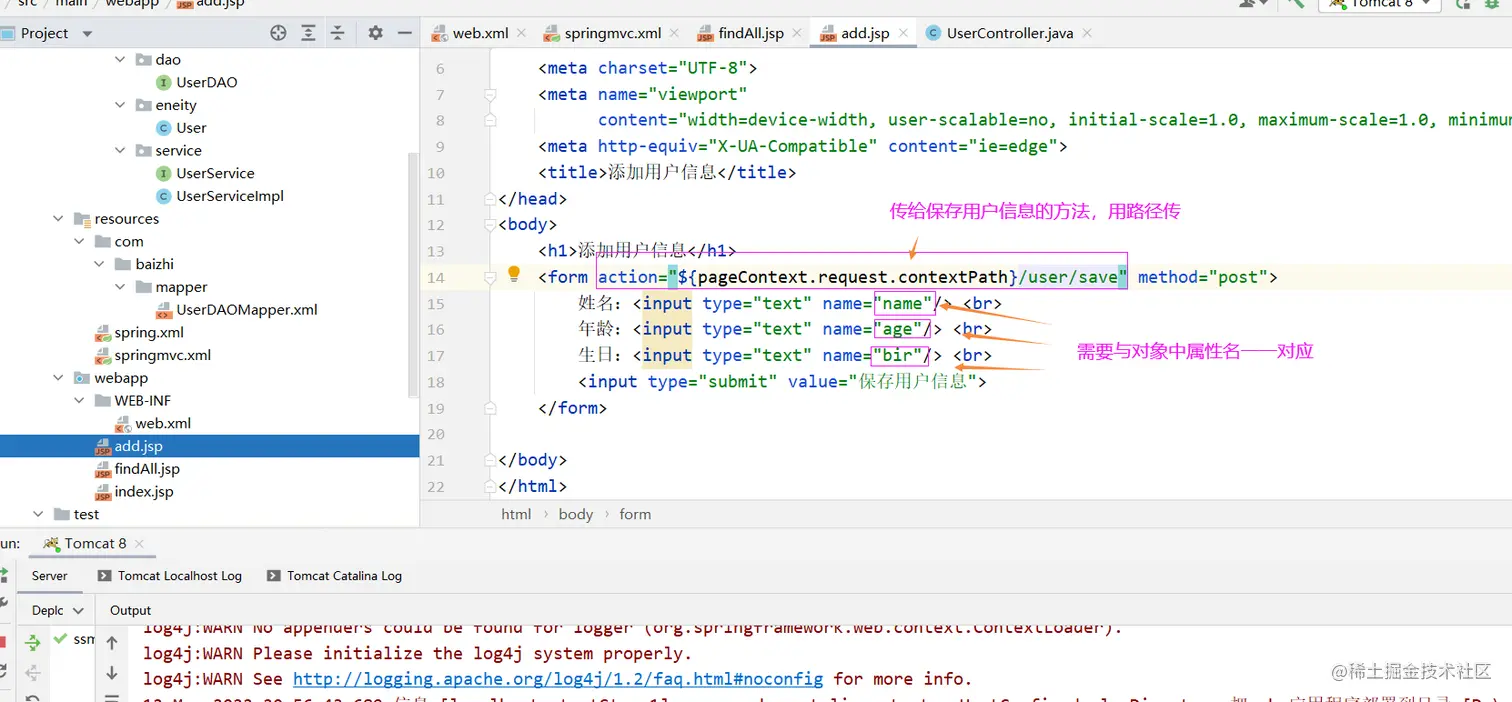Collapse the dao folder

(121, 60)
